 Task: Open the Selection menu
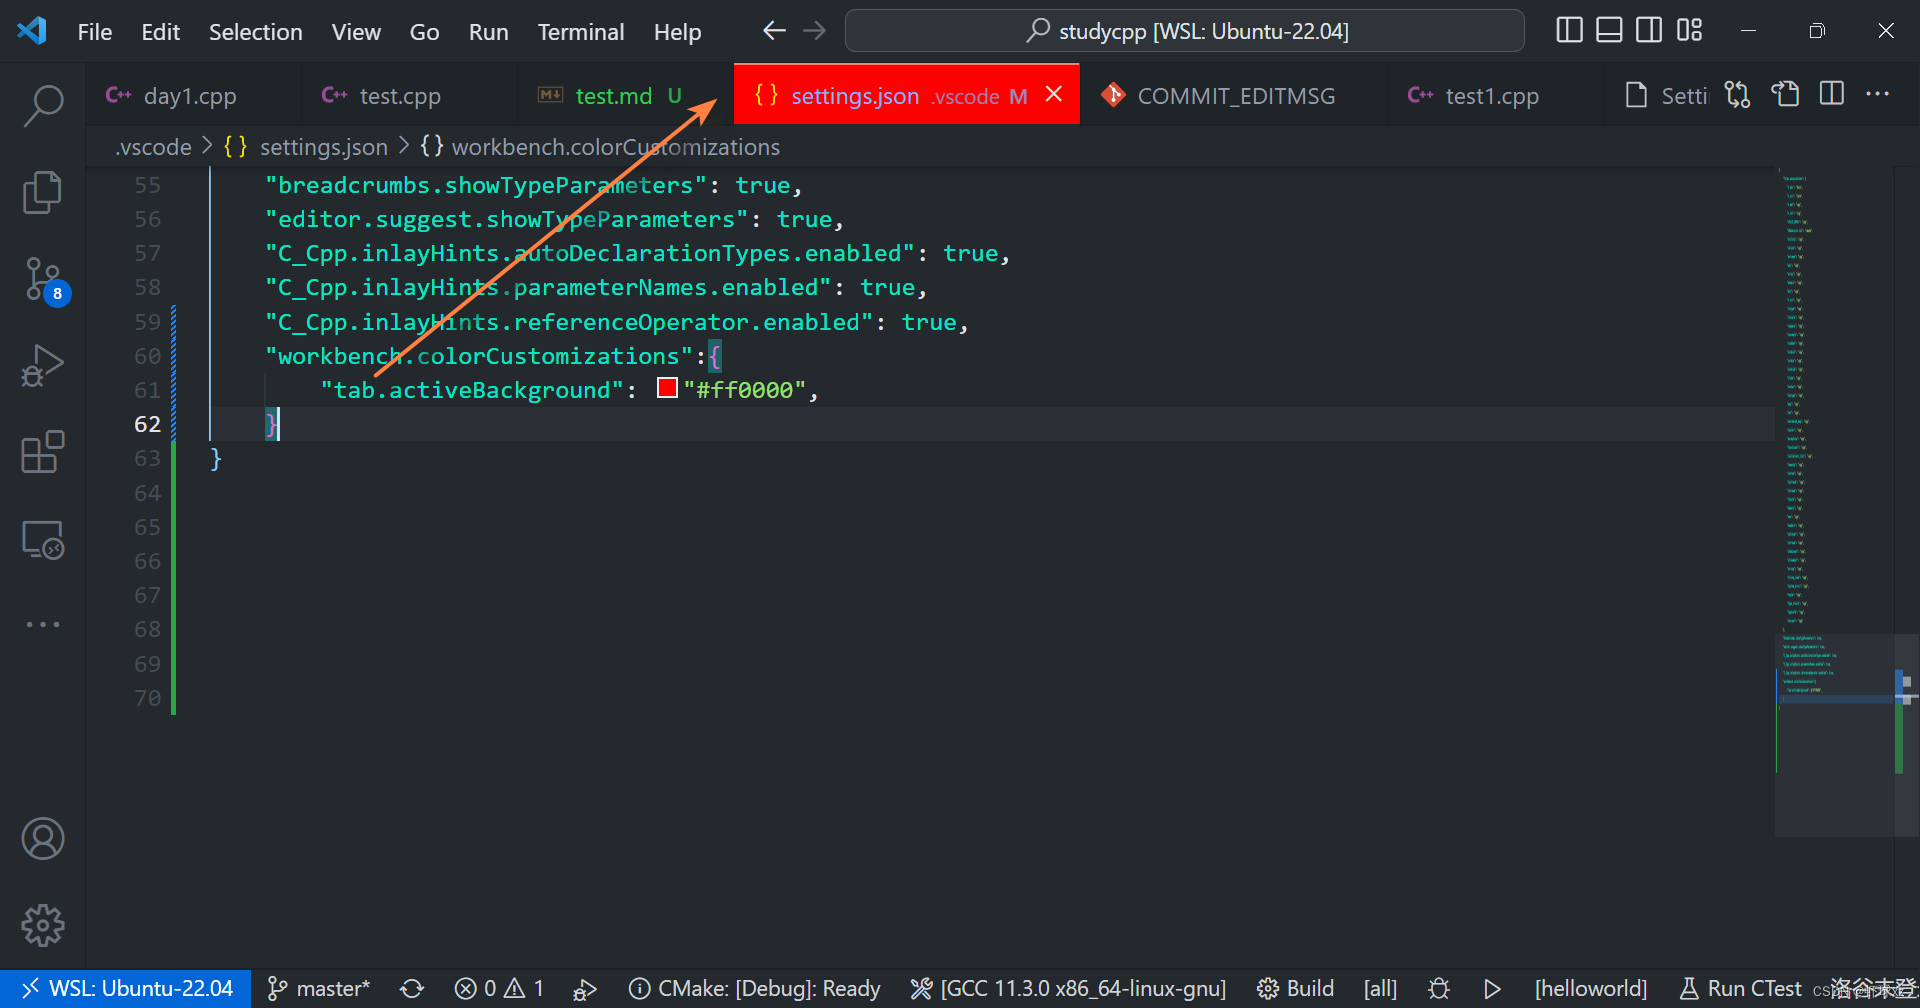(255, 32)
